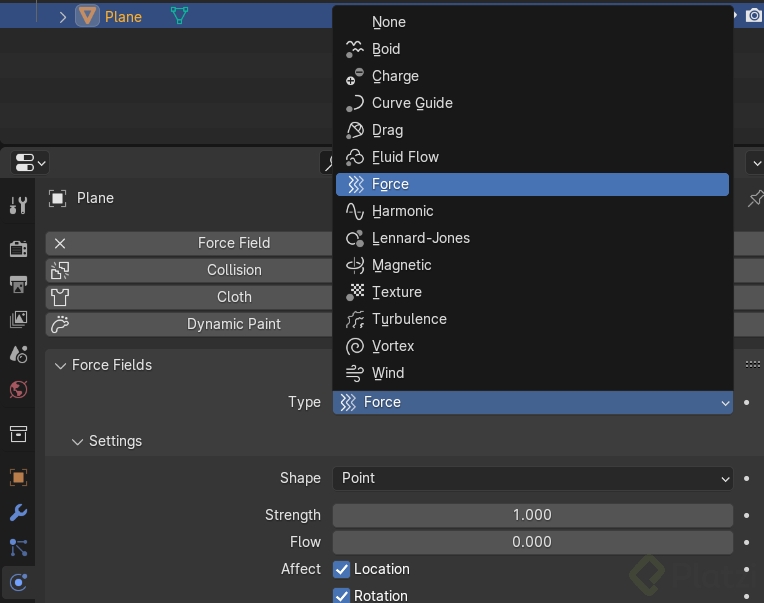Open the Tool properties tab
This screenshot has width=764, height=603.
[18, 206]
